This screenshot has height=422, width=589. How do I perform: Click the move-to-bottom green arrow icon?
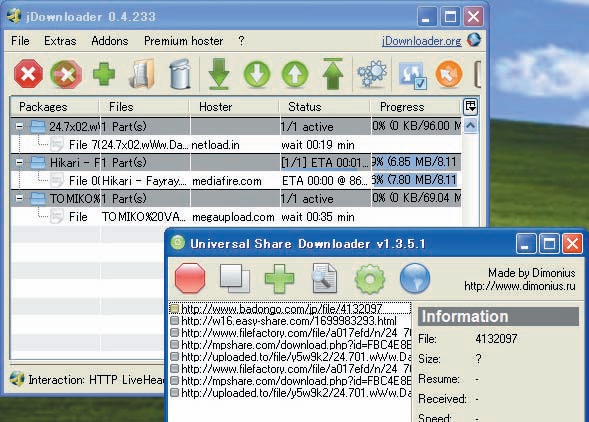pyautogui.click(x=219, y=74)
